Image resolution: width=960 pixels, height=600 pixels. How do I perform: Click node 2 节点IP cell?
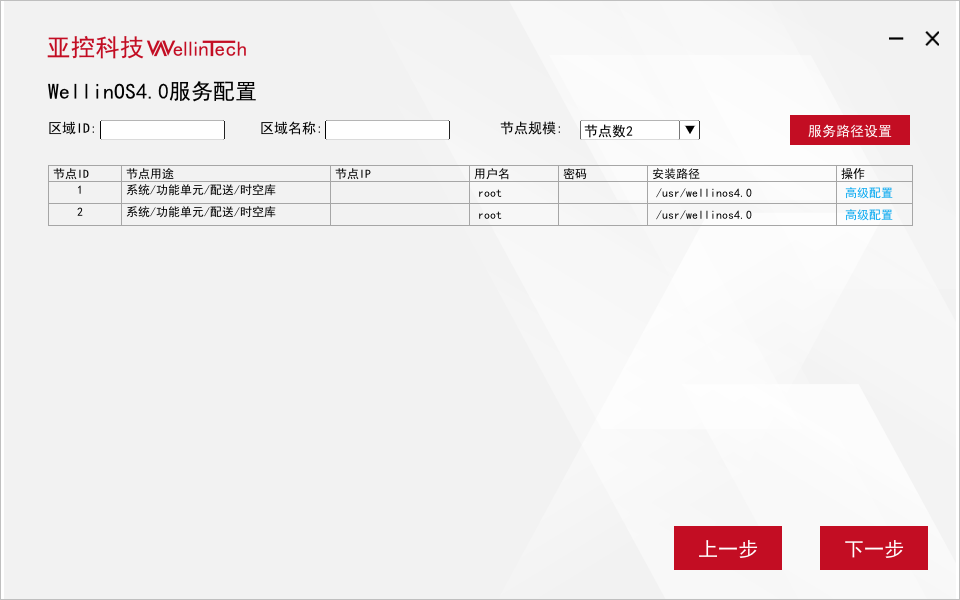click(x=400, y=215)
